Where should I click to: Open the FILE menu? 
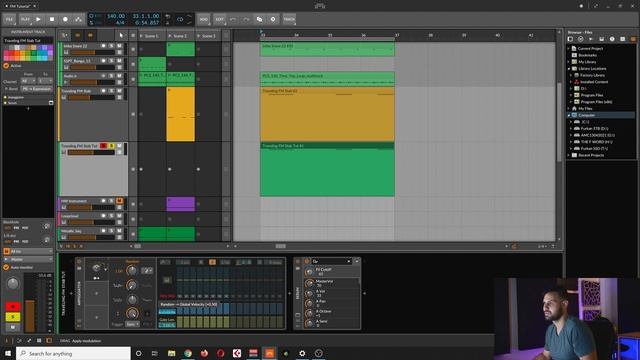9,19
